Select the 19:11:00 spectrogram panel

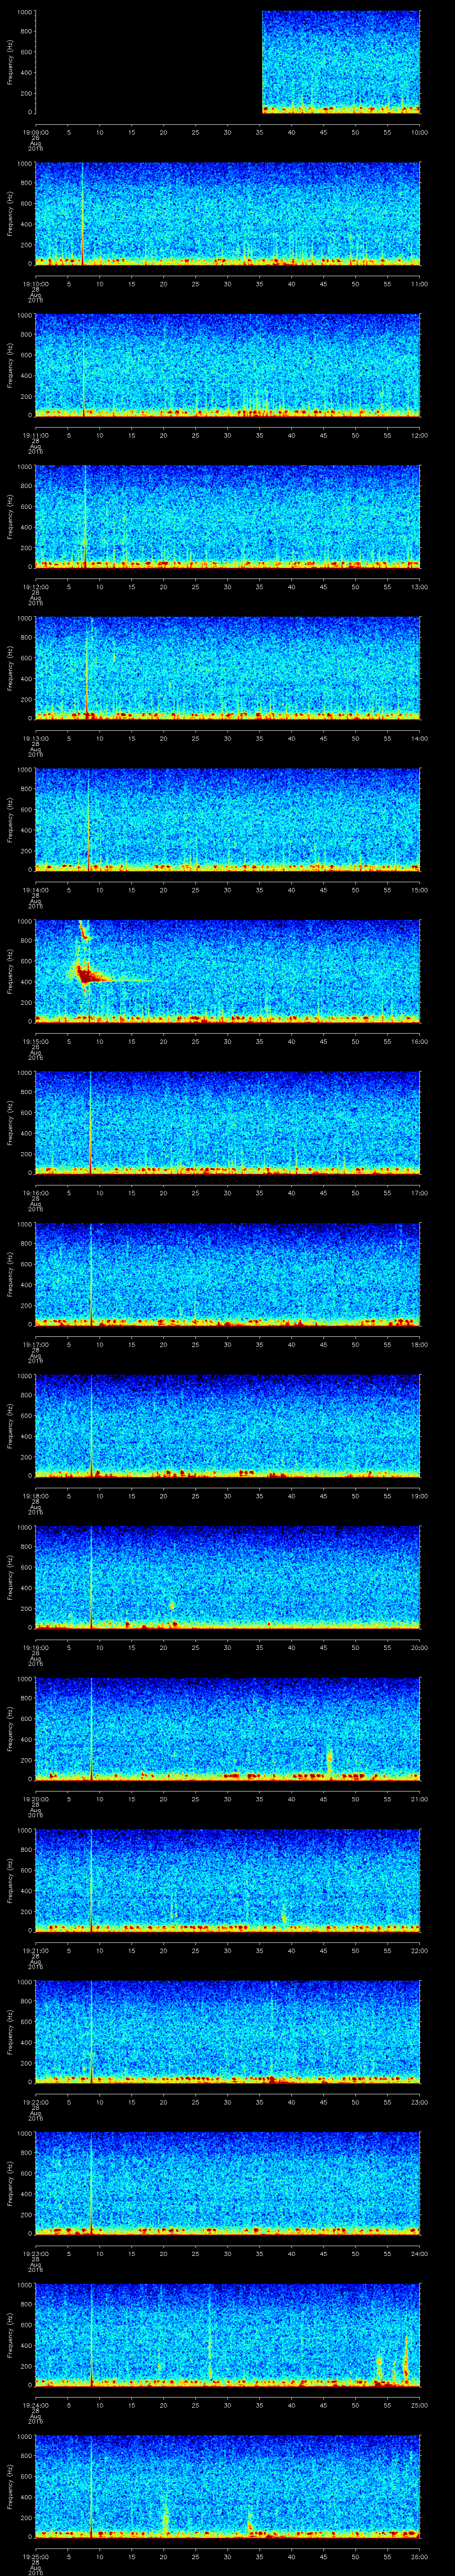(227, 365)
